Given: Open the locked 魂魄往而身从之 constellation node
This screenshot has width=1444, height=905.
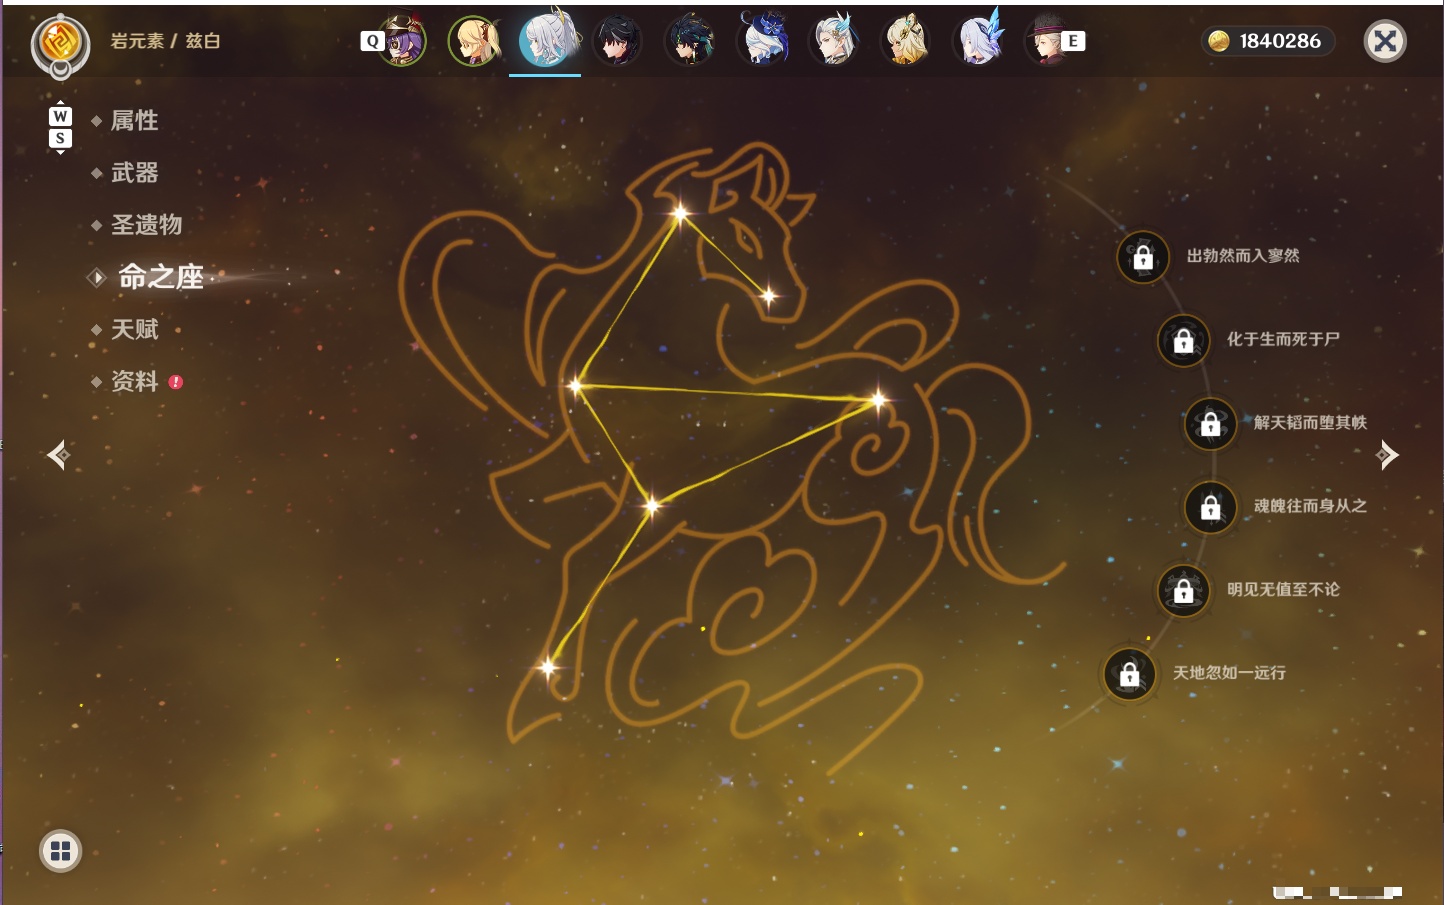Looking at the screenshot, I should (x=1210, y=507).
